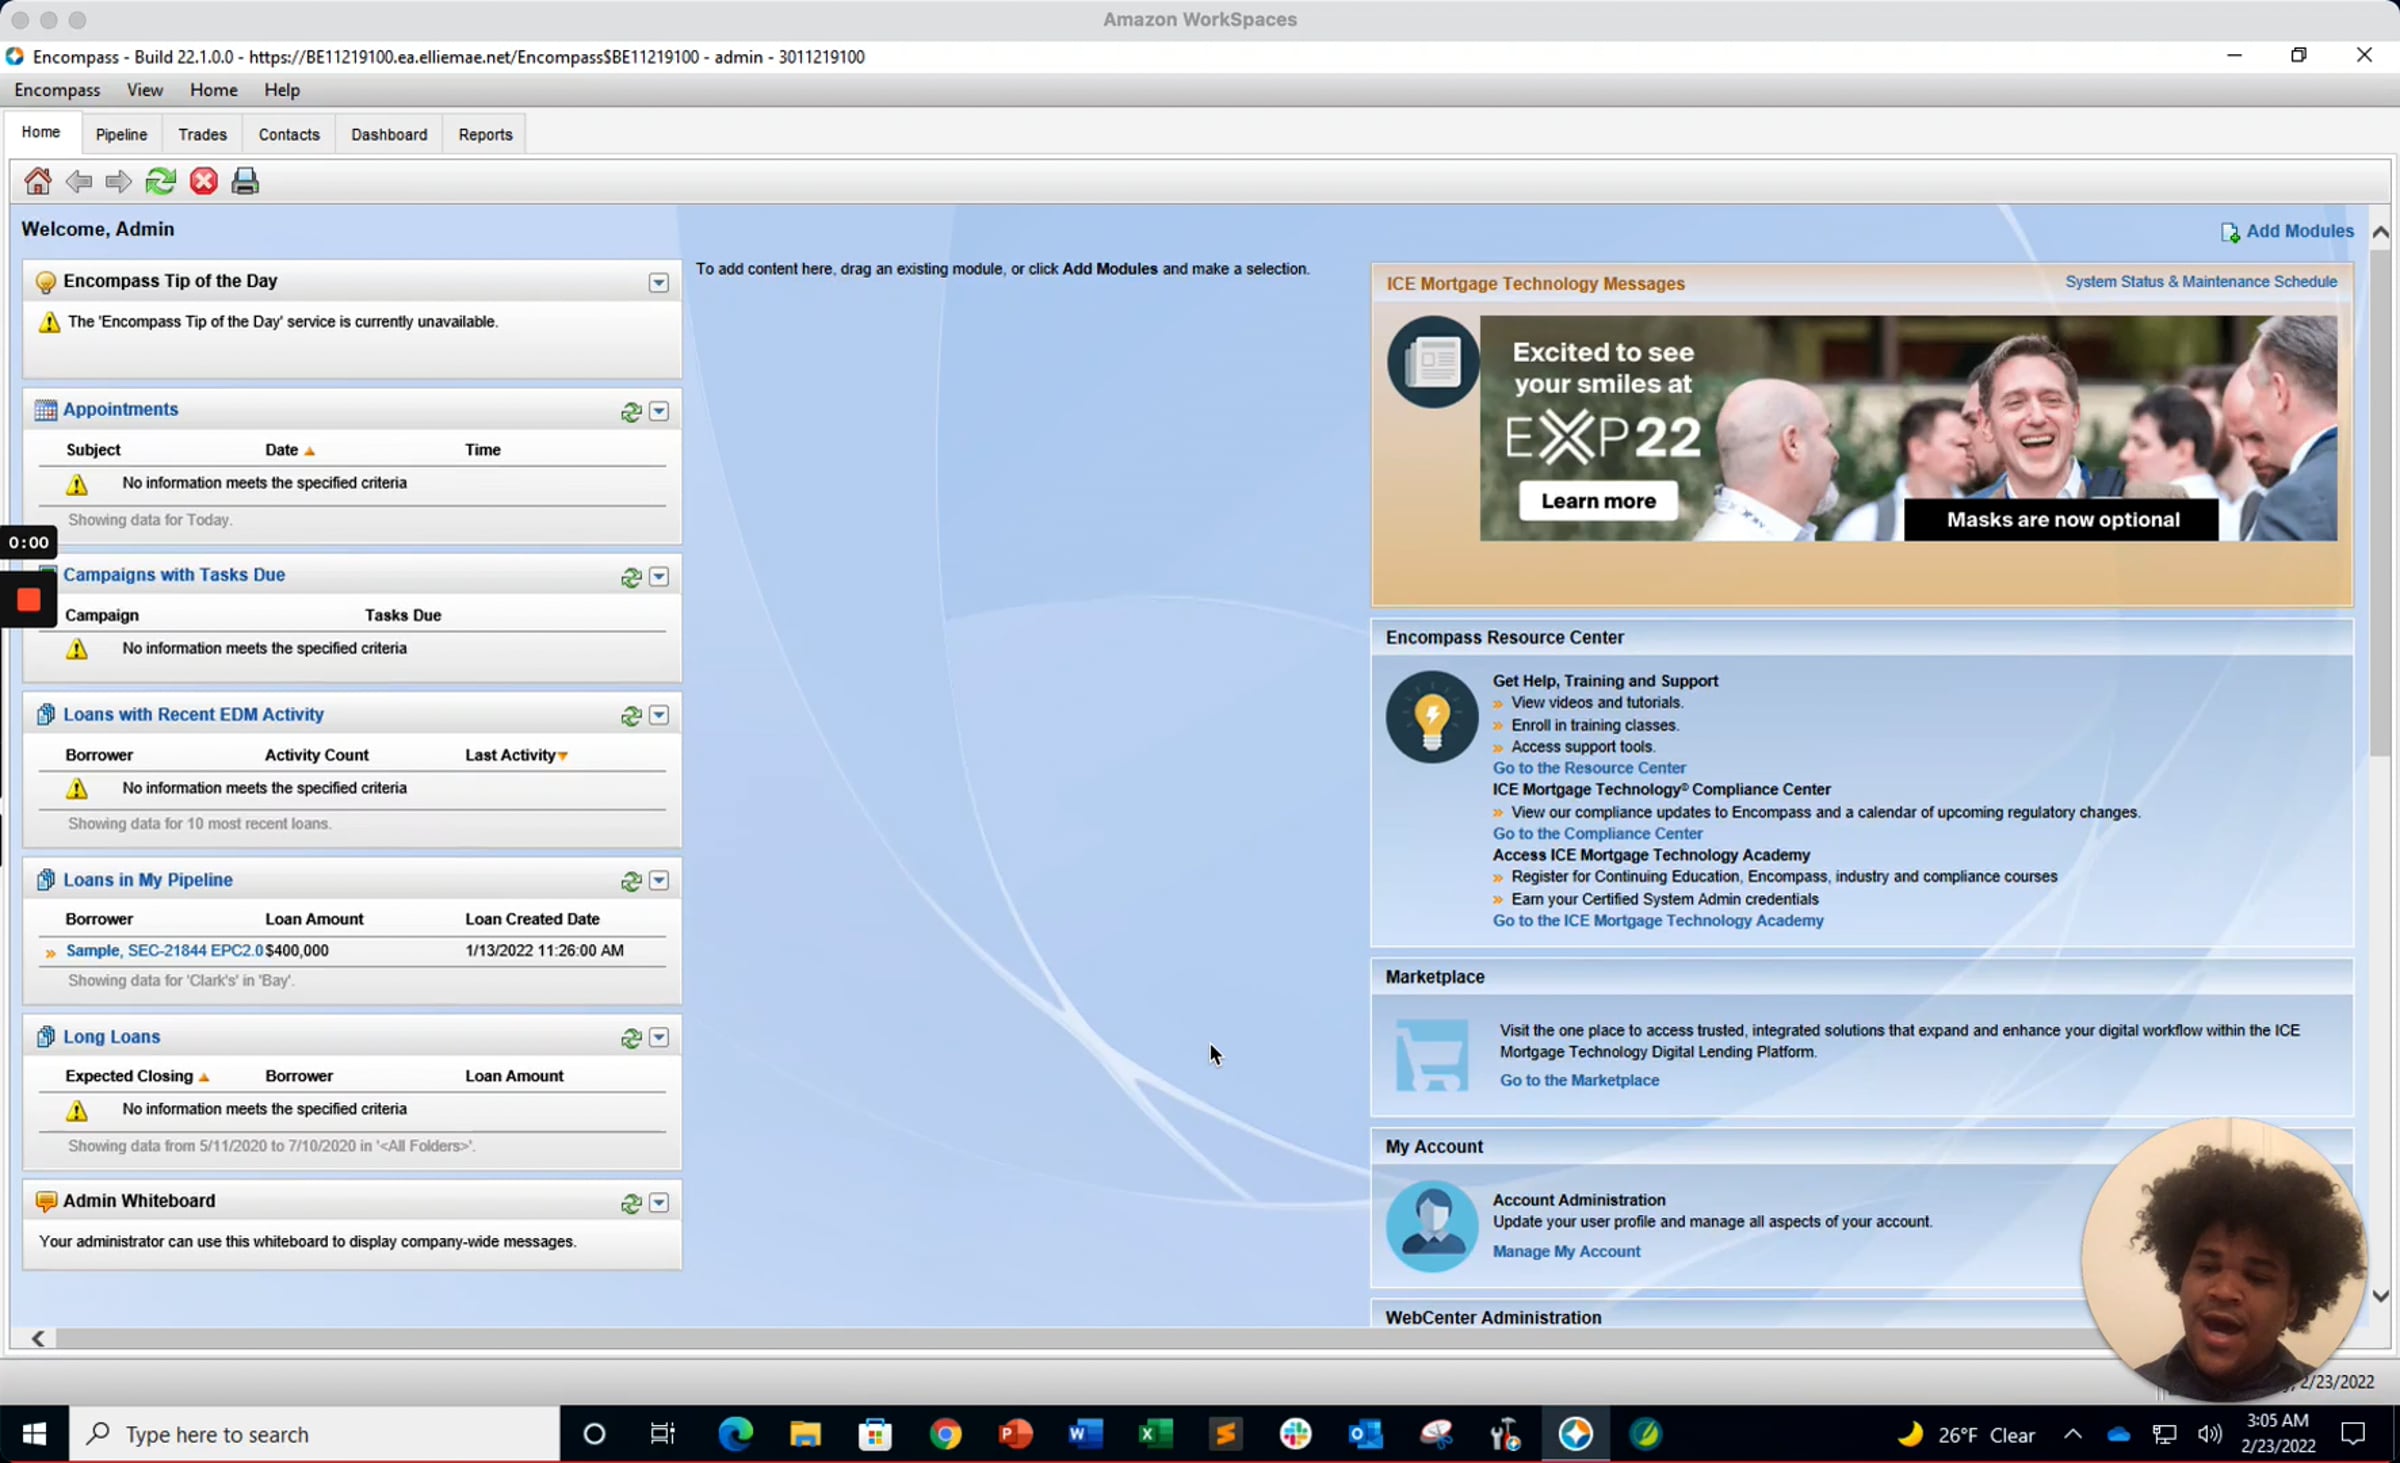Switch to the Contacts tab
This screenshot has height=1463, width=2400.
289,134
